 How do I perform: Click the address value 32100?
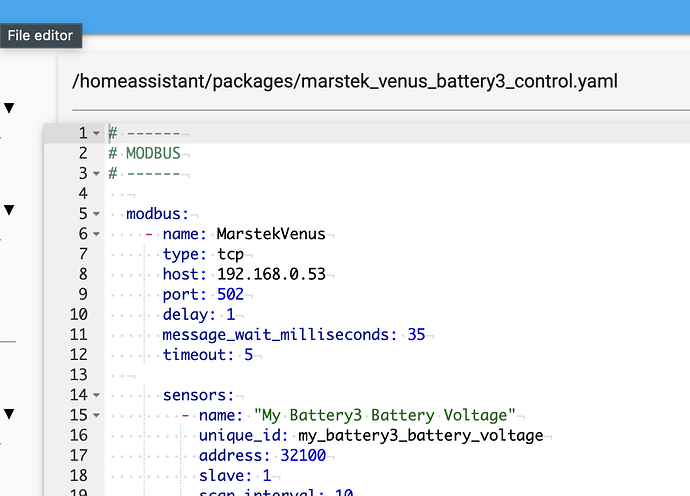tap(303, 456)
